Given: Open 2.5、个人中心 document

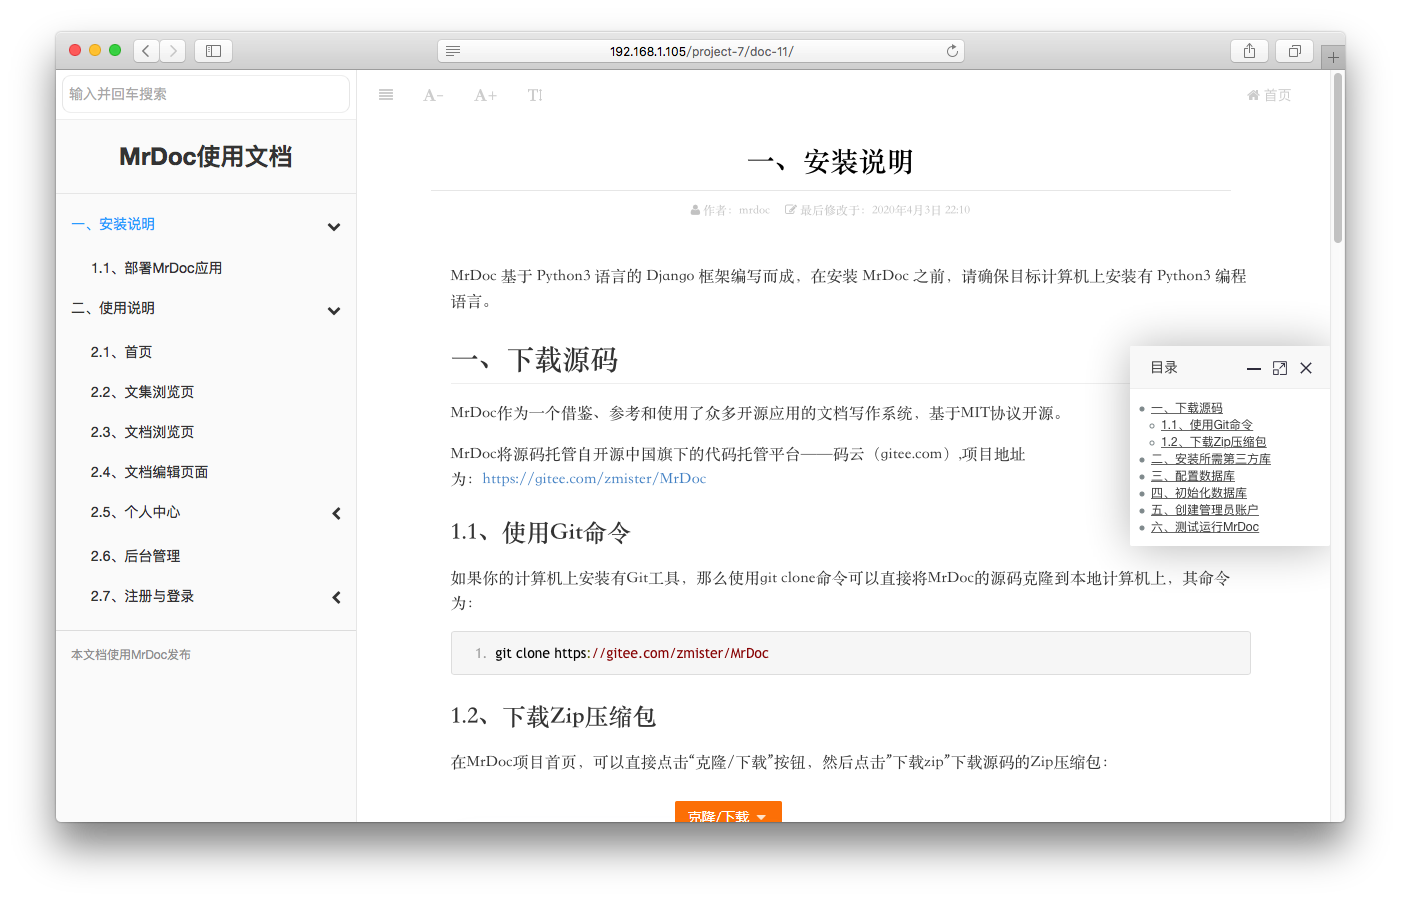Looking at the screenshot, I should [135, 512].
